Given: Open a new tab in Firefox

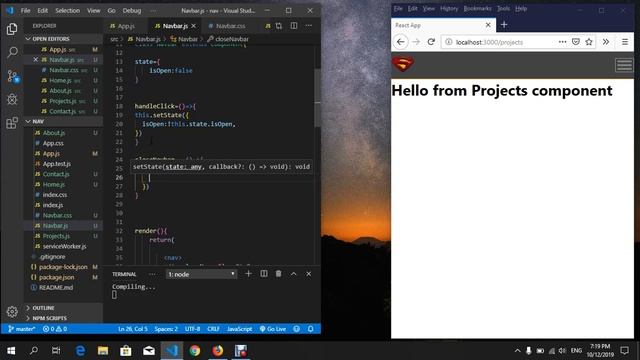Looking at the screenshot, I should (504, 24).
